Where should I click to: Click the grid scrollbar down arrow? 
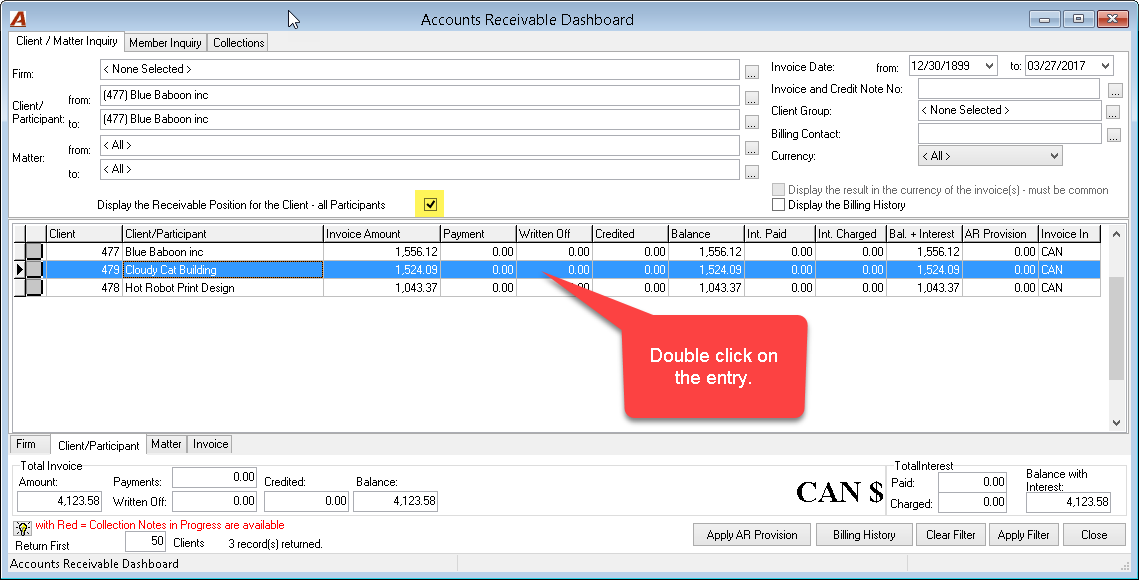coord(1116,422)
